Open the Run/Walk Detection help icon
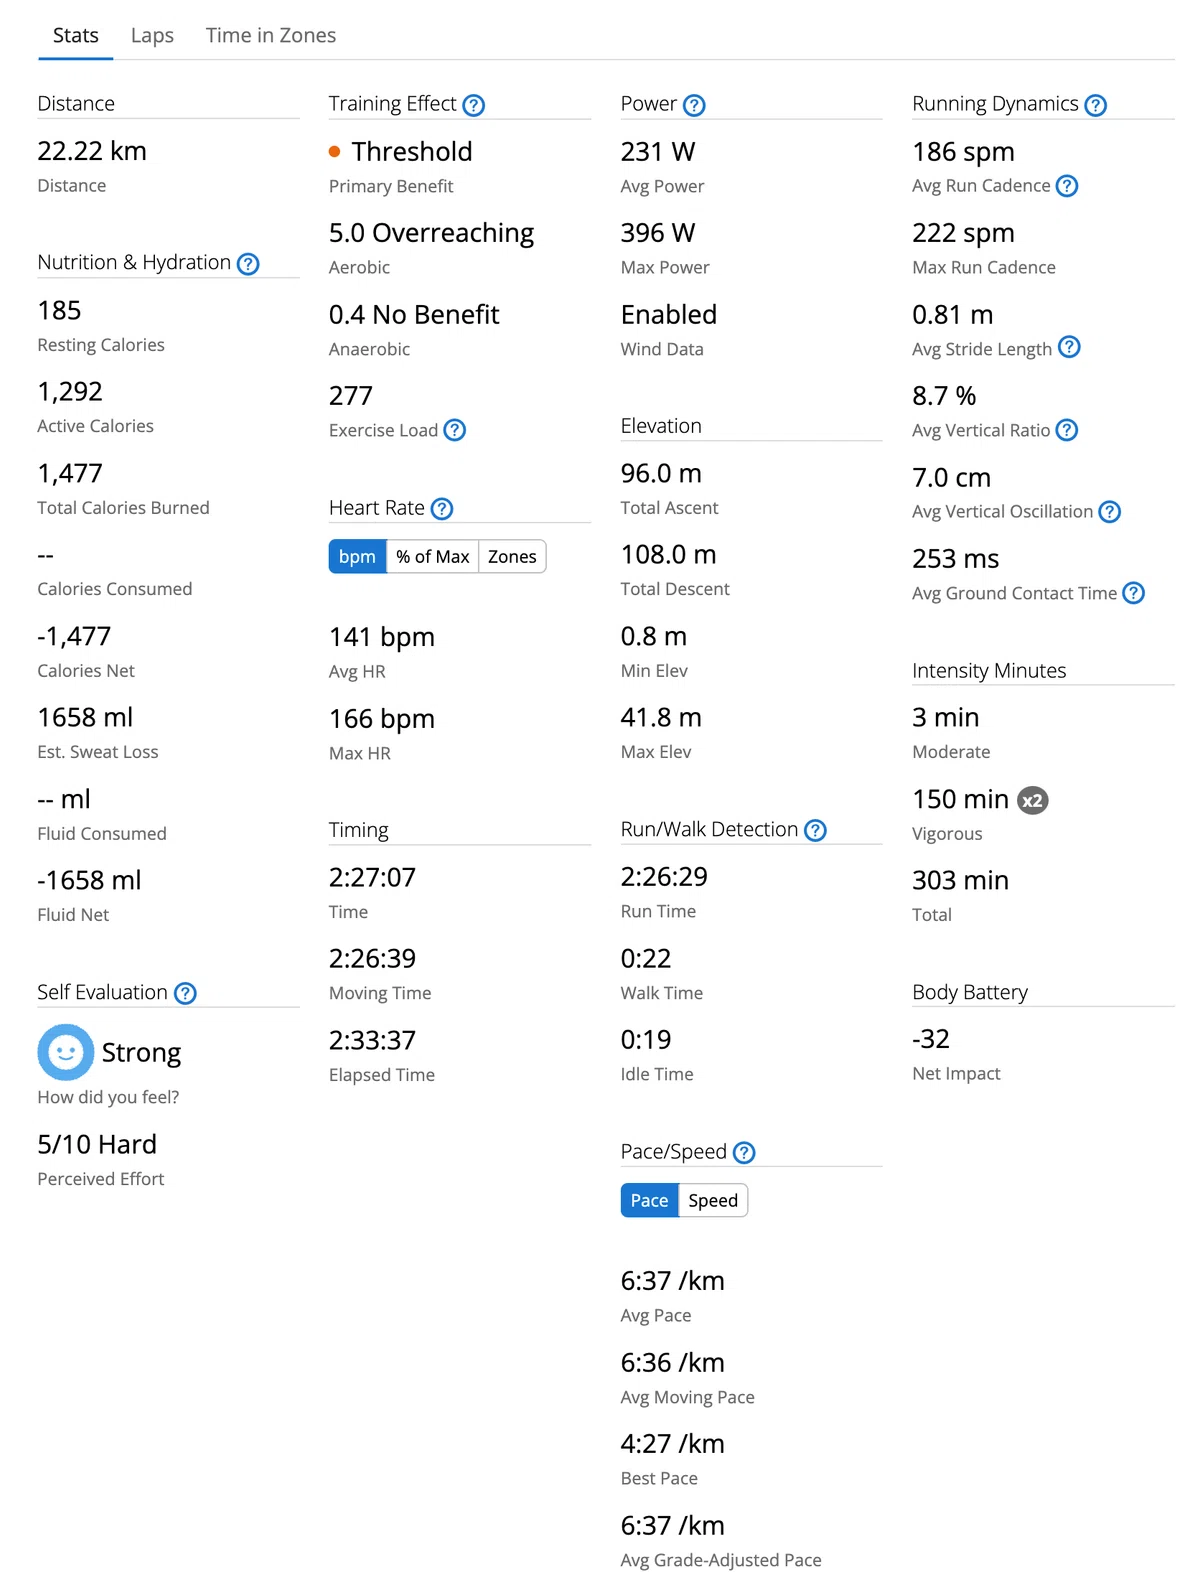Screen dimensions: 1200x1595 816,830
